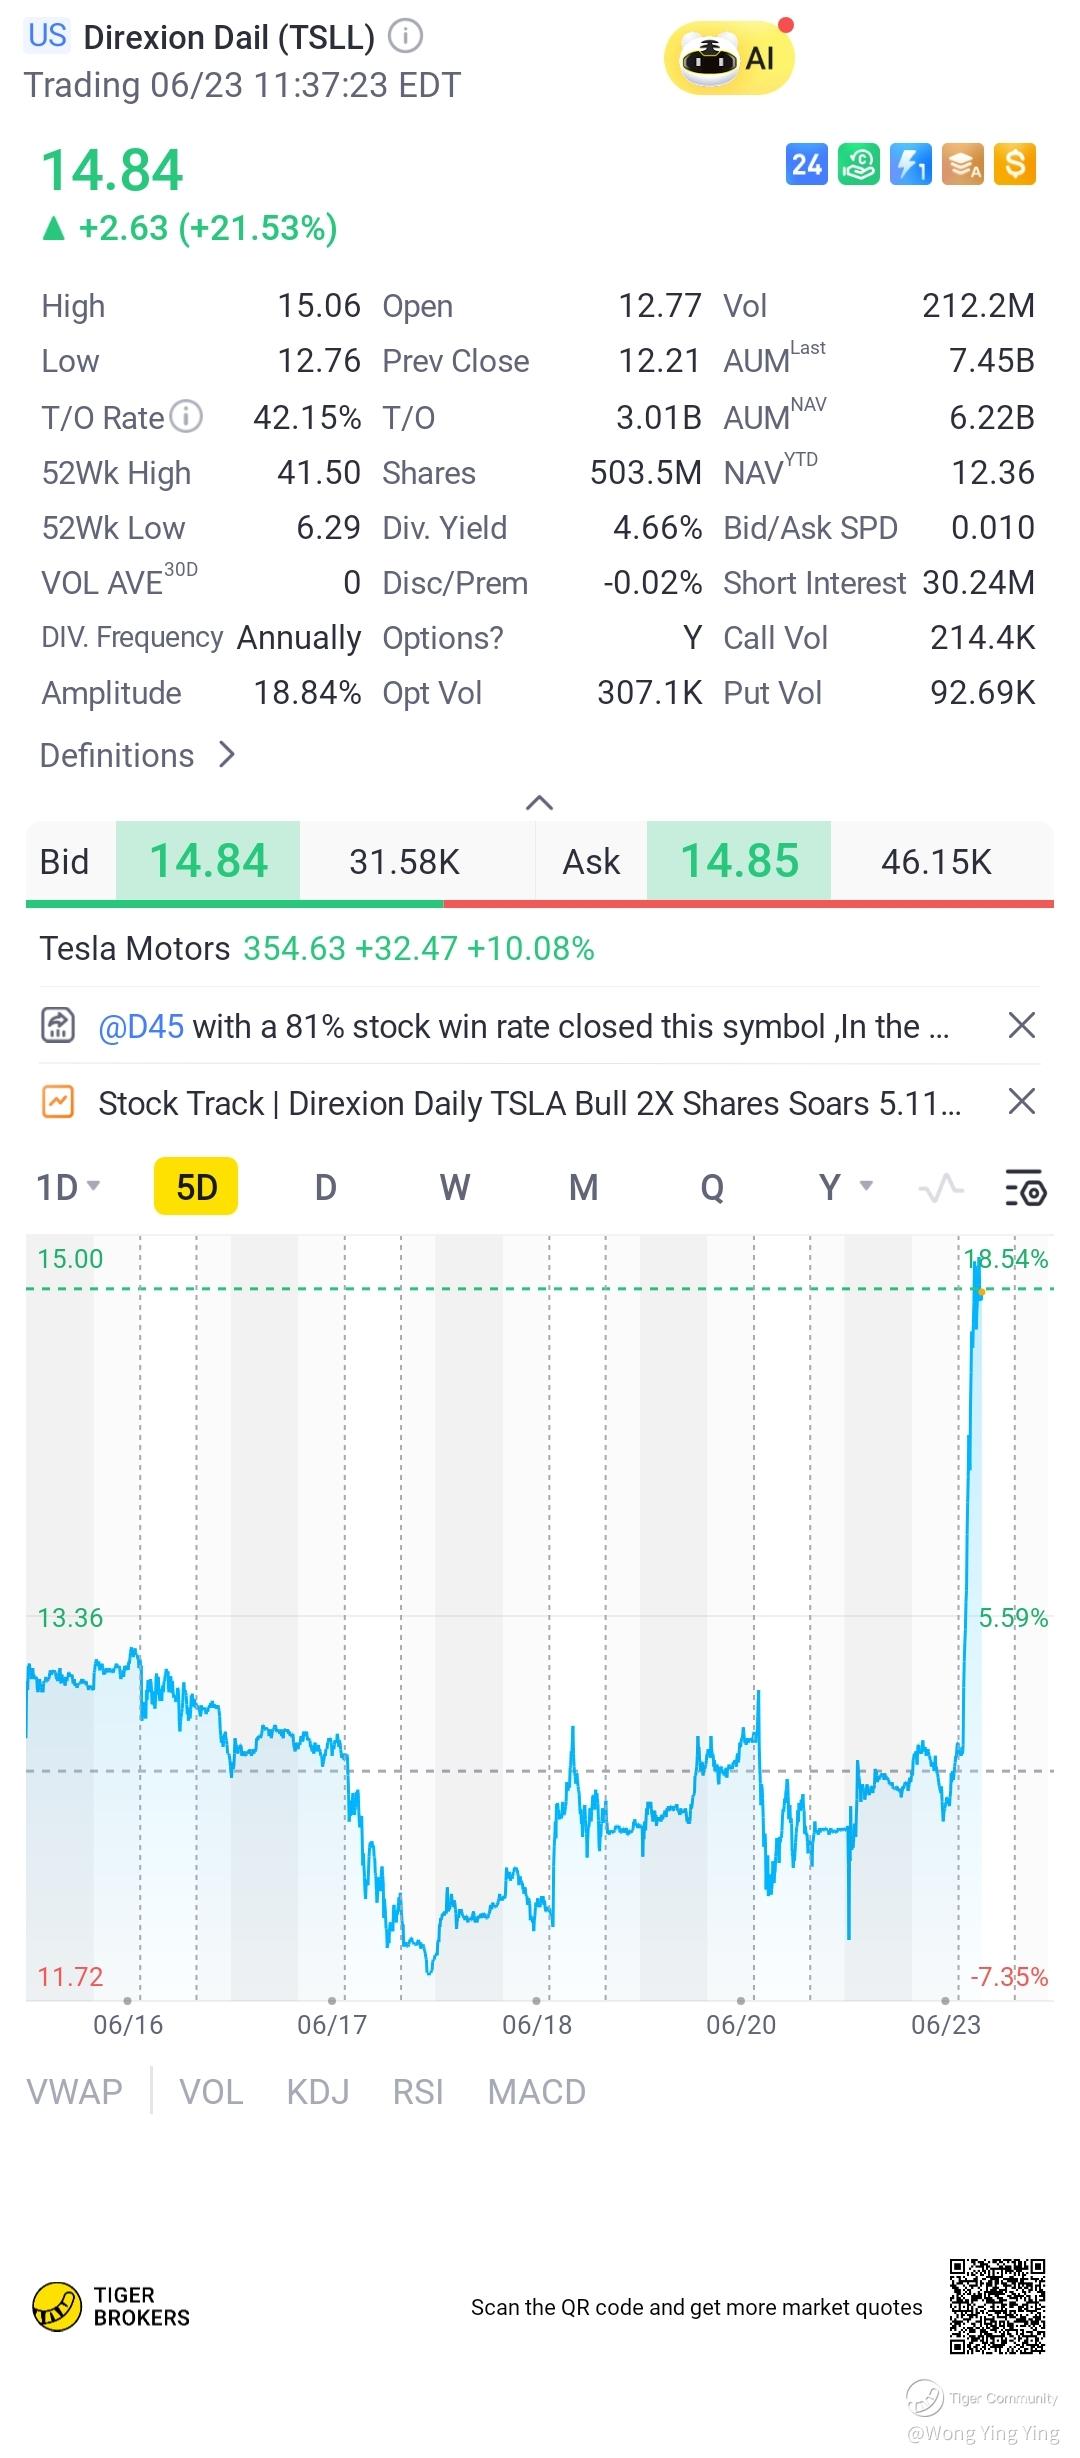Toggle the VOL indicator
This screenshot has height=2458, width=1080.
211,2092
